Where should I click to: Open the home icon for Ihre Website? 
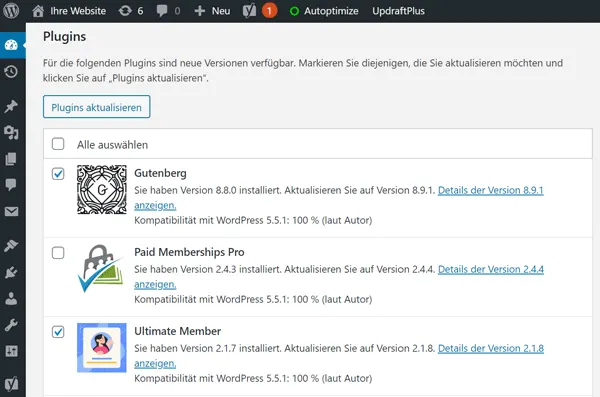click(38, 11)
